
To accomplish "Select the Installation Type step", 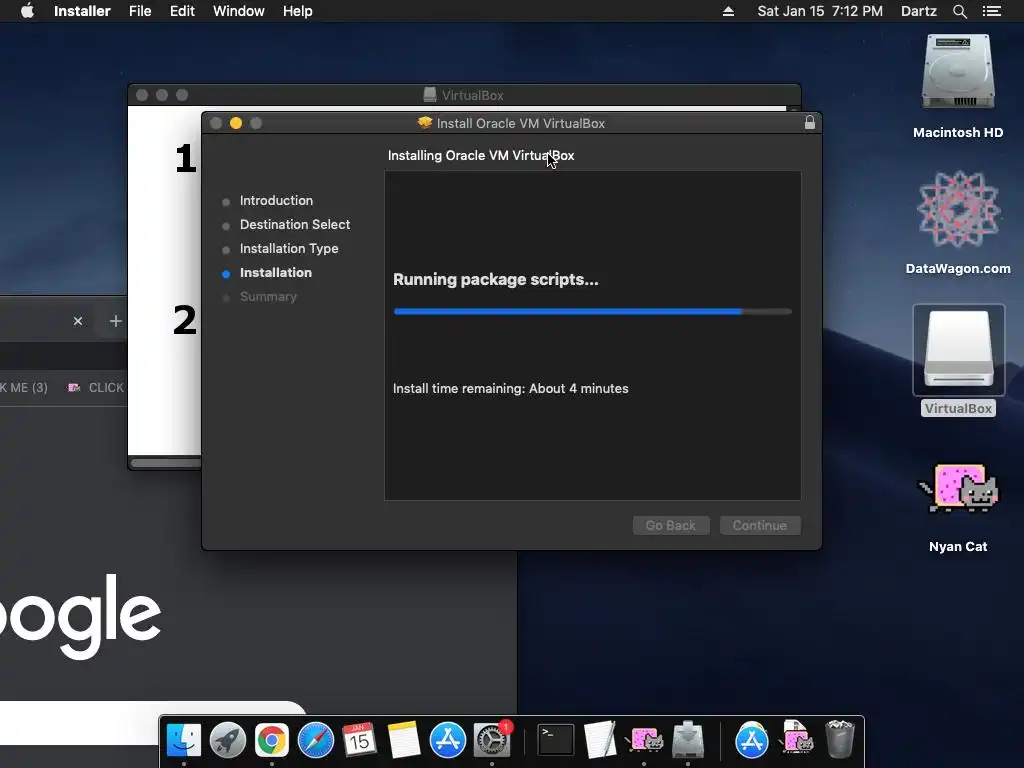I will [x=289, y=249].
